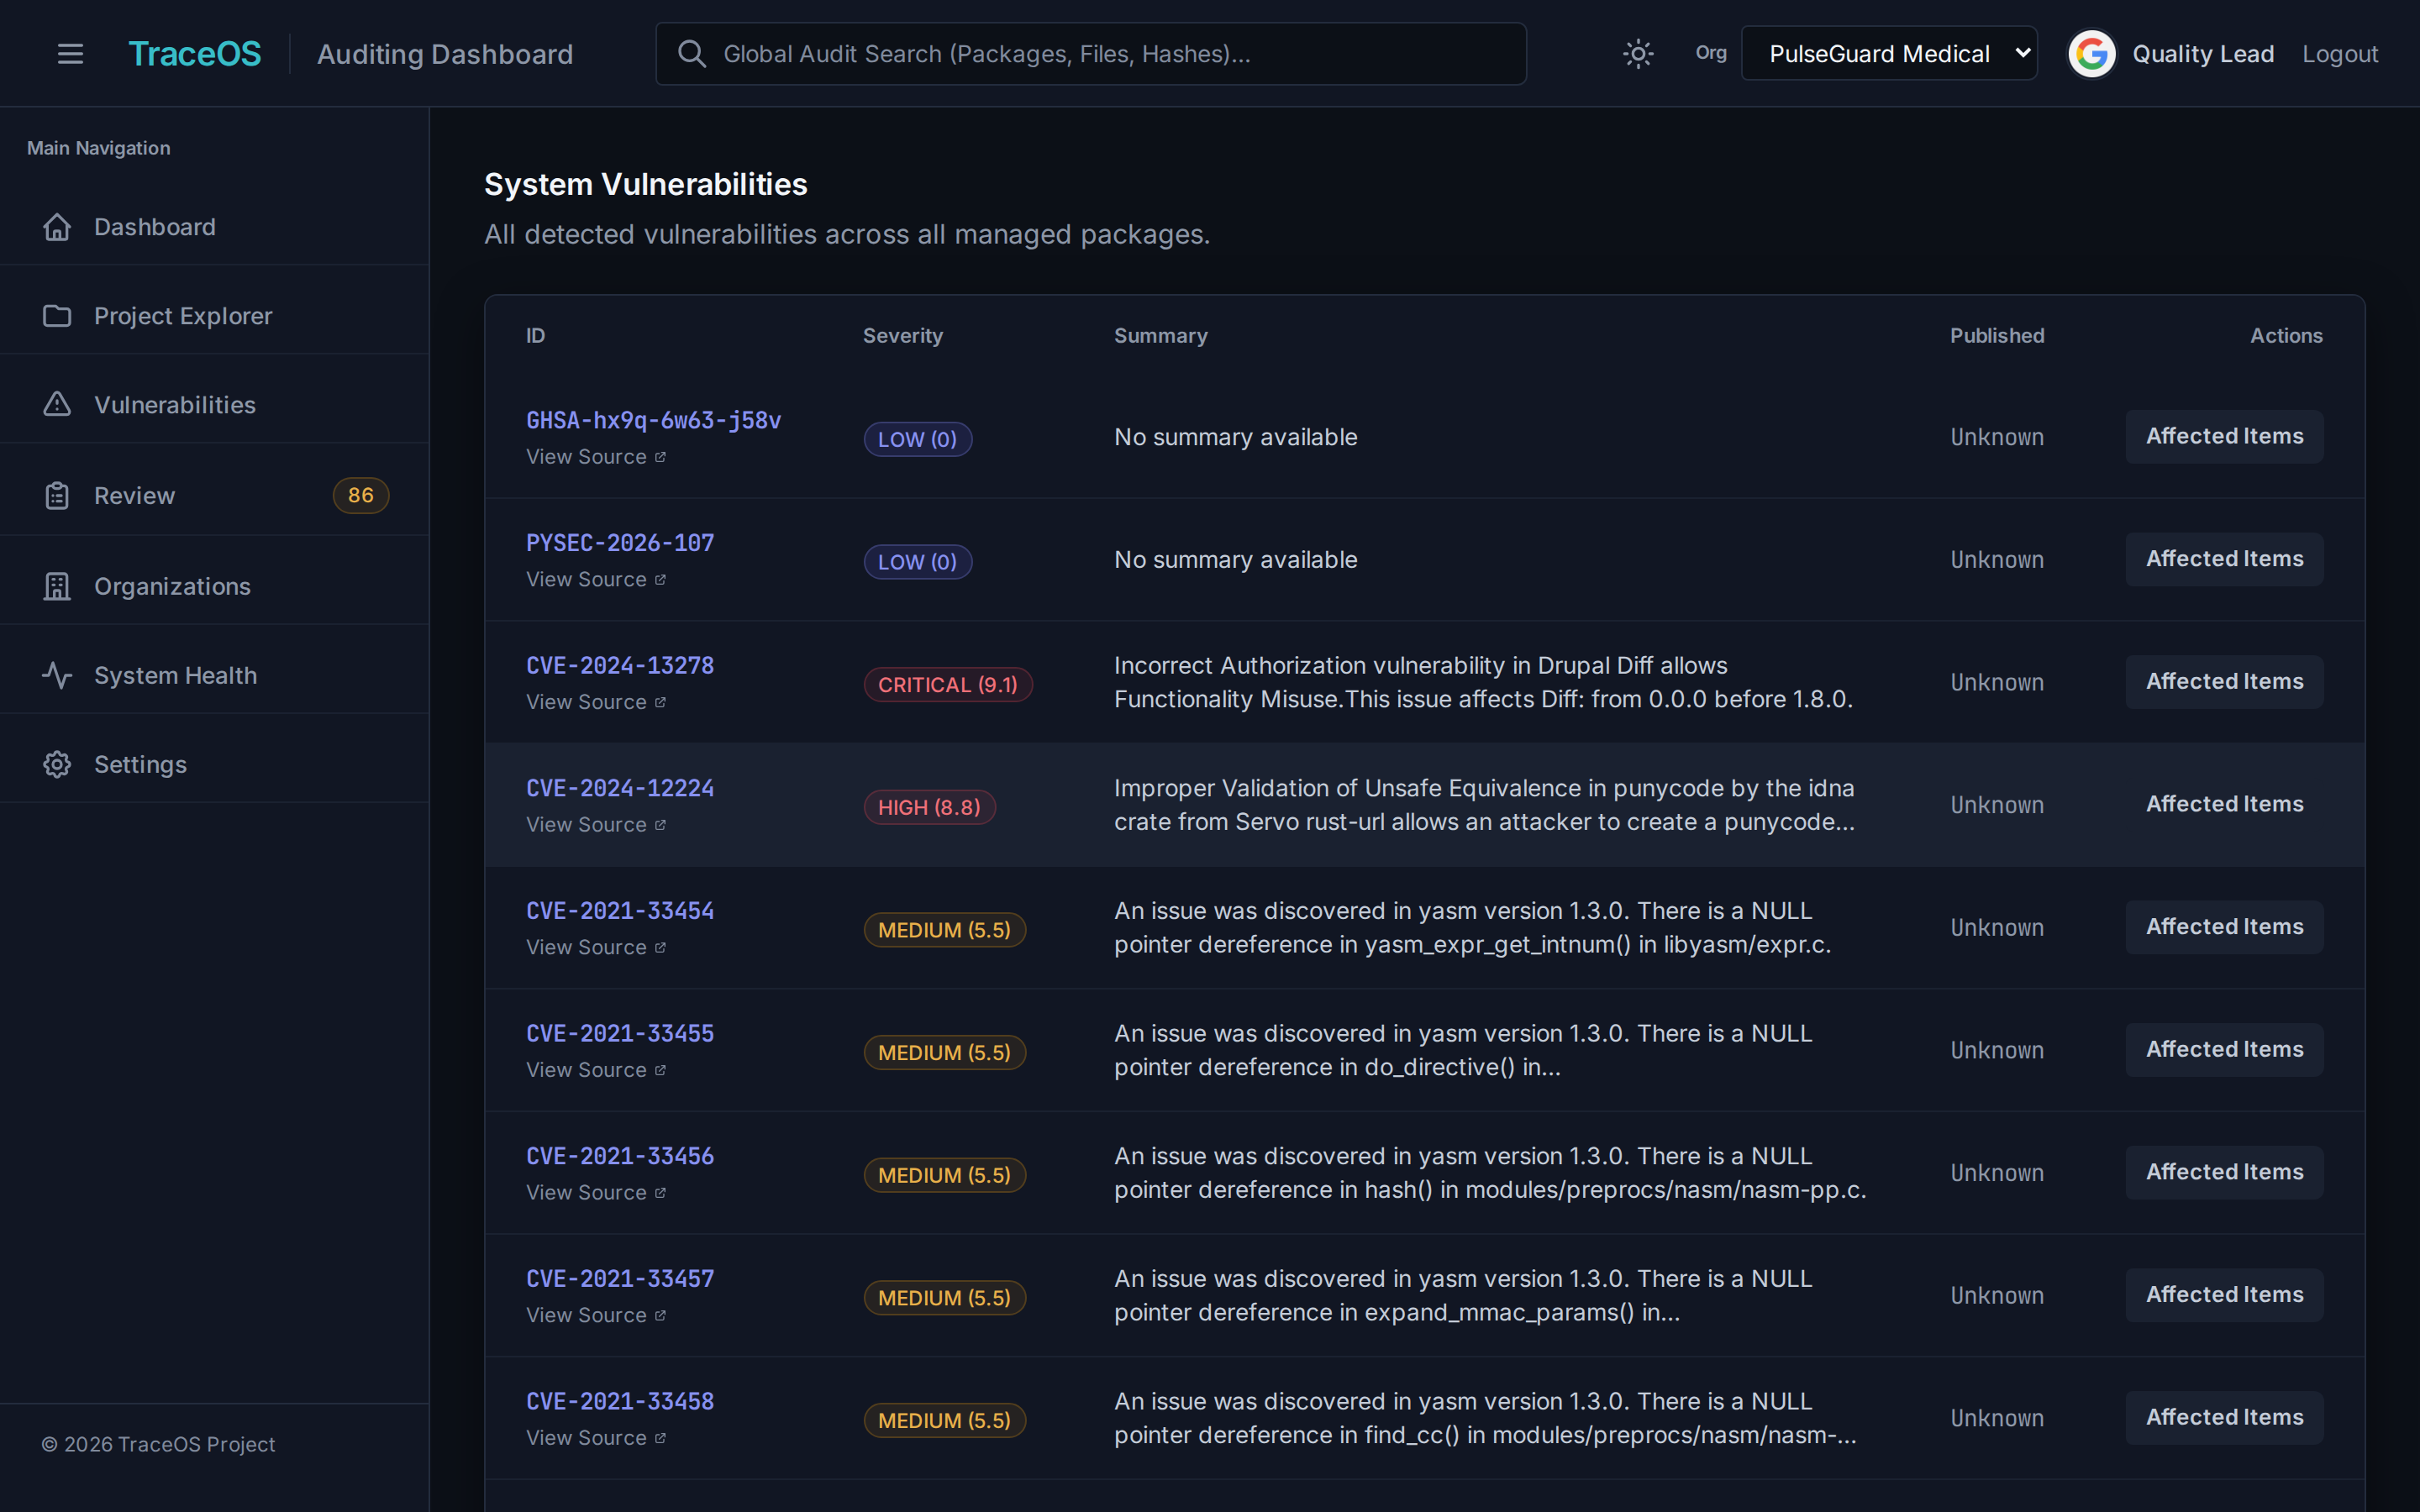Open CVE-2024-12224 vulnerability details
The image size is (2420, 1512).
tap(620, 789)
